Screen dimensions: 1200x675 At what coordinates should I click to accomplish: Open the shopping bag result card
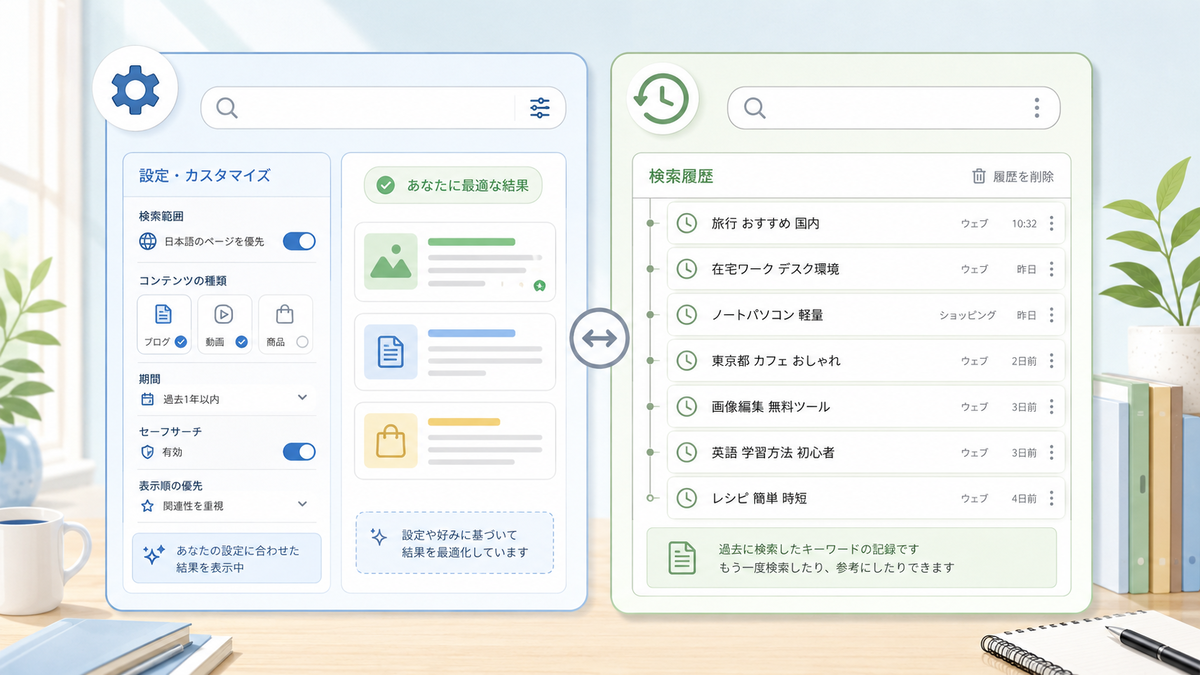click(455, 441)
